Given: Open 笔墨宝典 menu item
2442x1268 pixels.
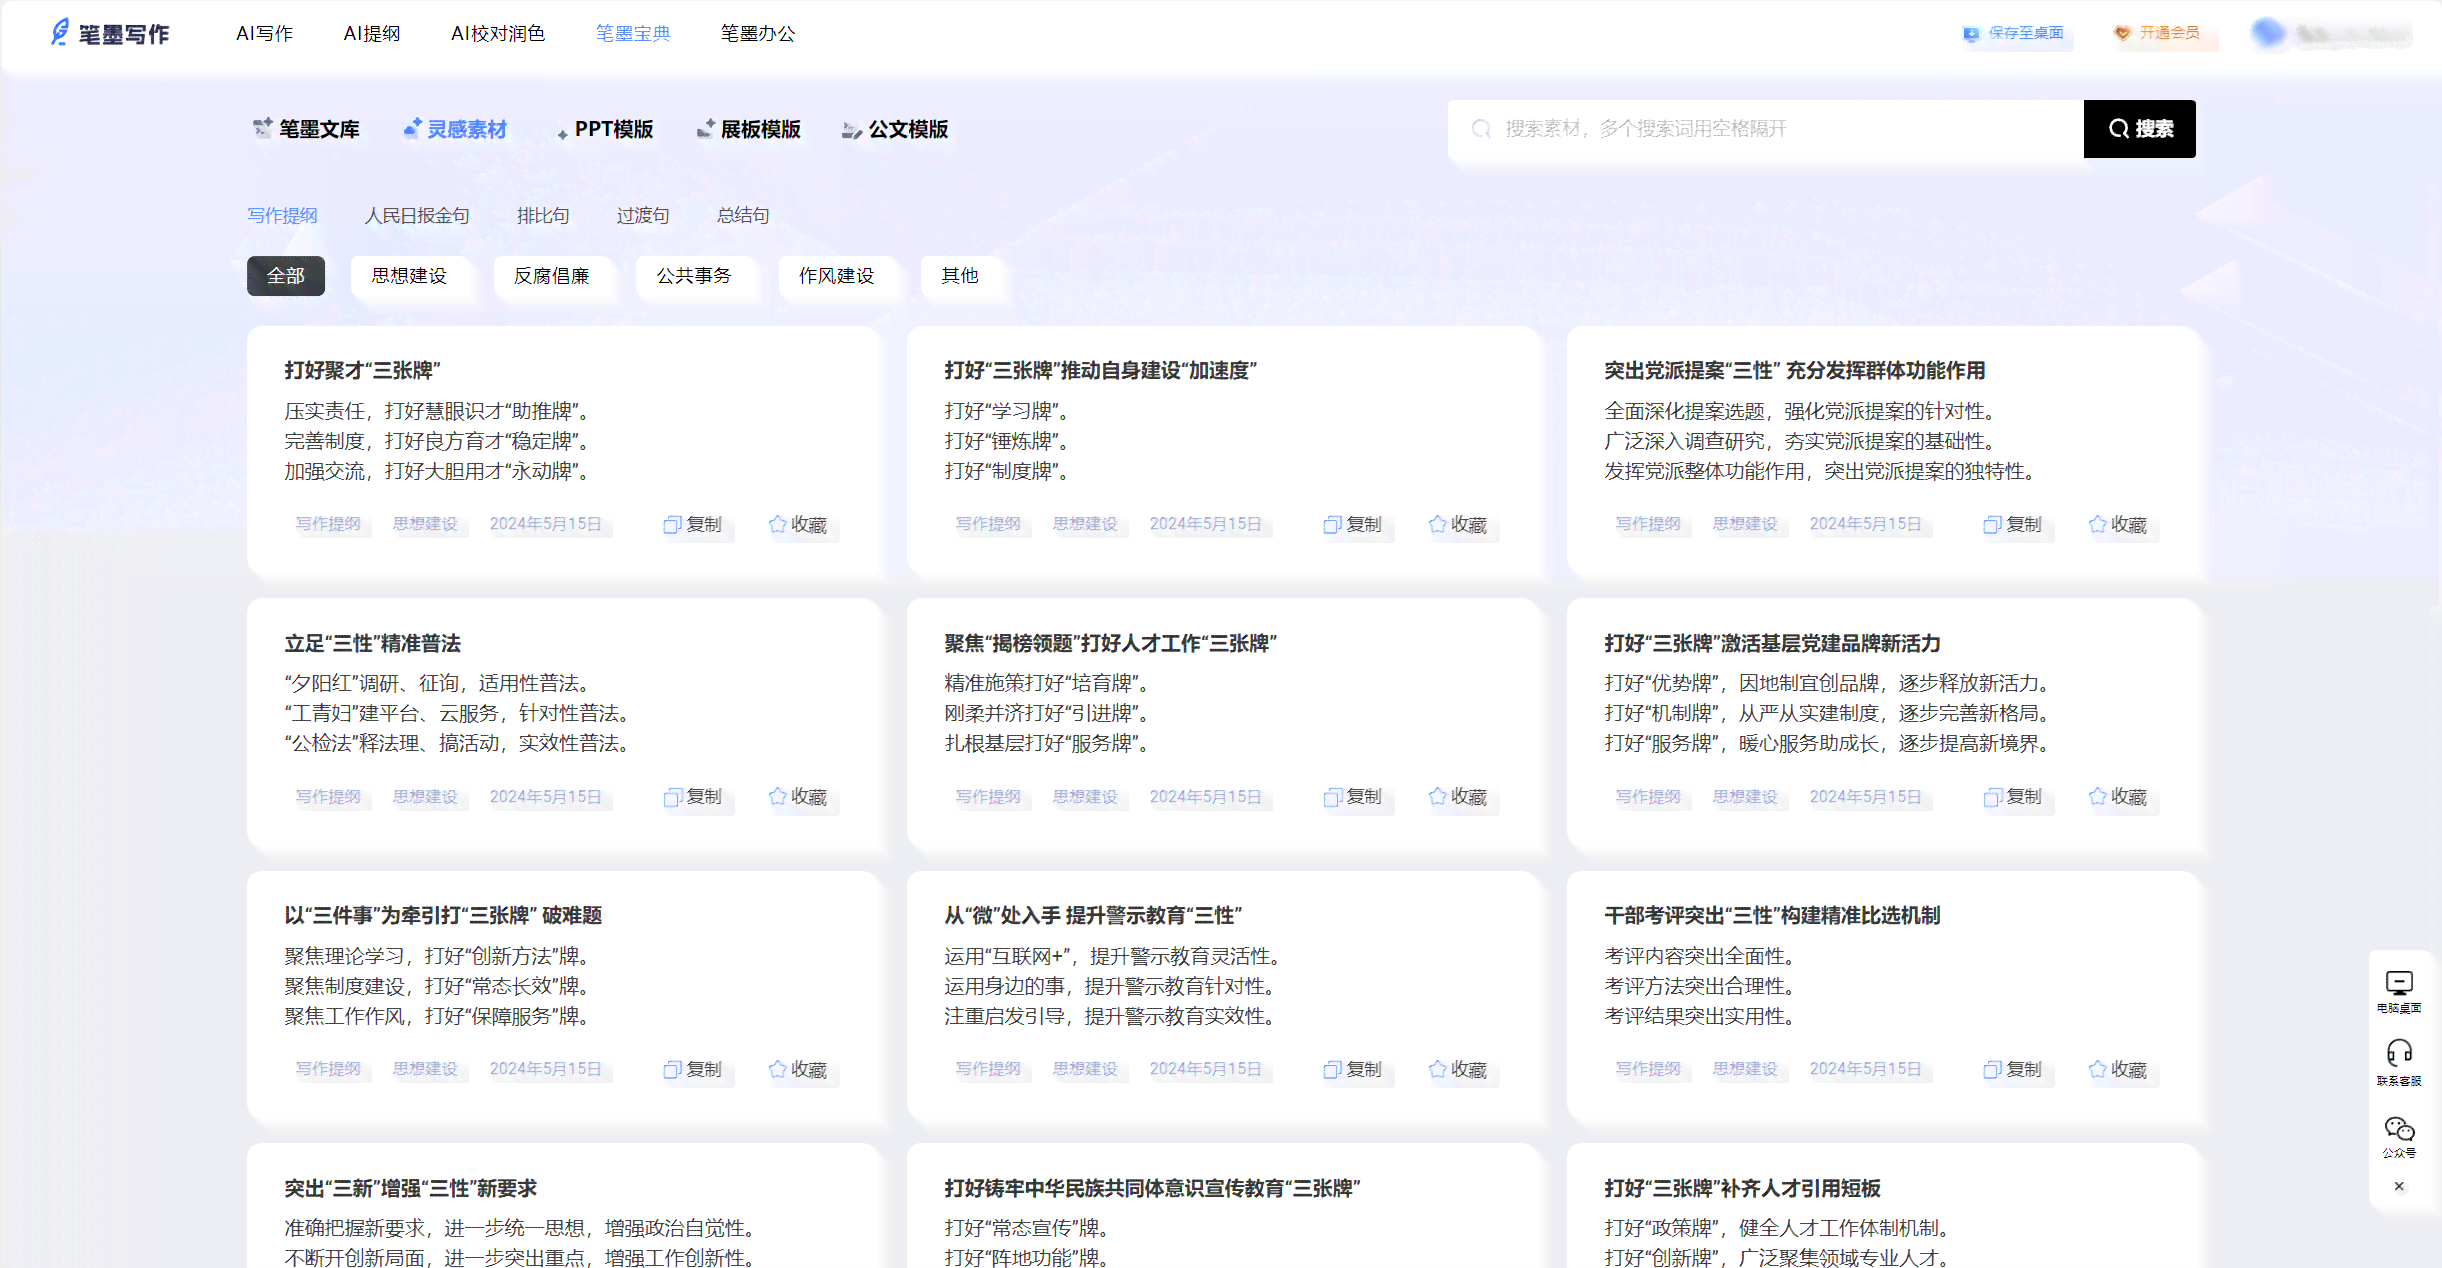Looking at the screenshot, I should [x=633, y=33].
